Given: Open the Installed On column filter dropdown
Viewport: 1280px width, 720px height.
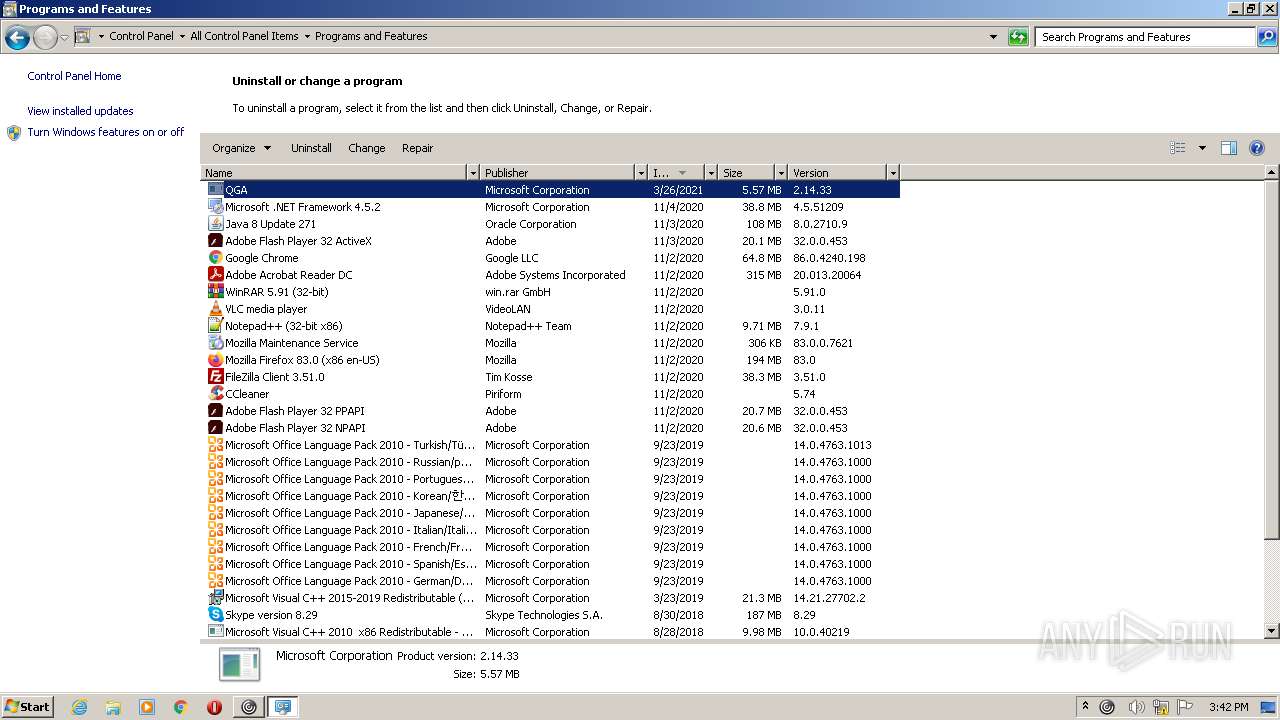Looking at the screenshot, I should pyautogui.click(x=711, y=173).
